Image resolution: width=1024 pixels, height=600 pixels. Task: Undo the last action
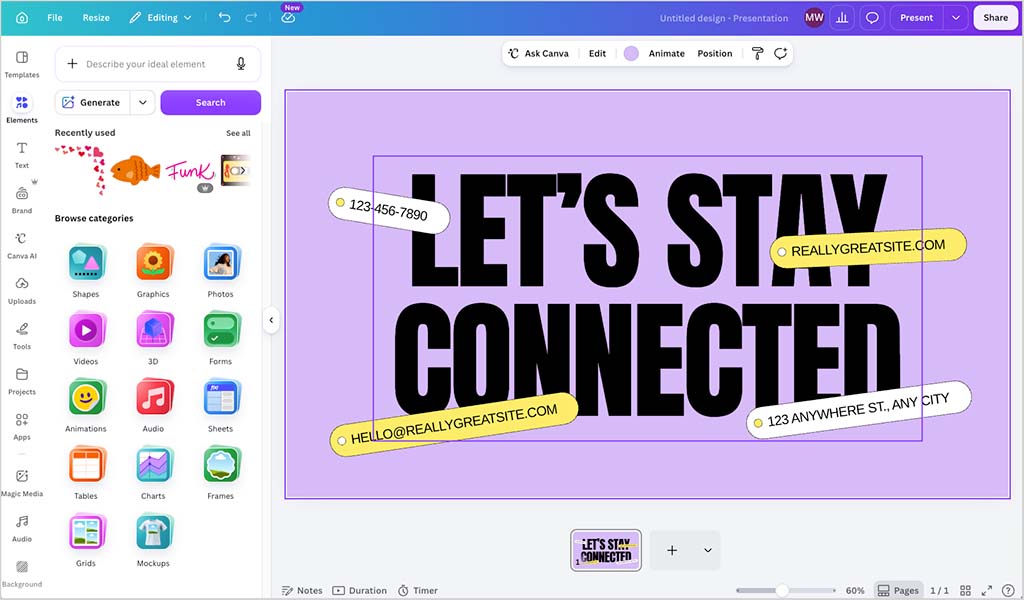click(x=225, y=18)
